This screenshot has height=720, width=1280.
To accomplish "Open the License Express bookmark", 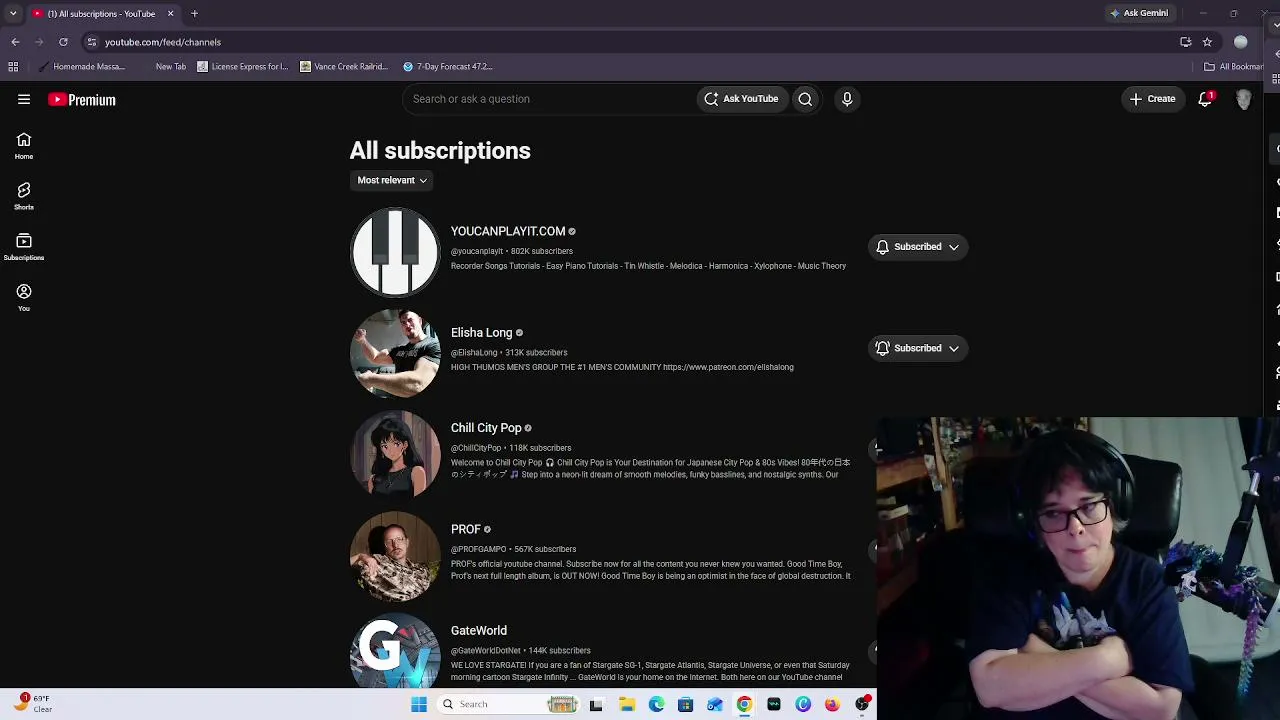I will click(x=243, y=67).
